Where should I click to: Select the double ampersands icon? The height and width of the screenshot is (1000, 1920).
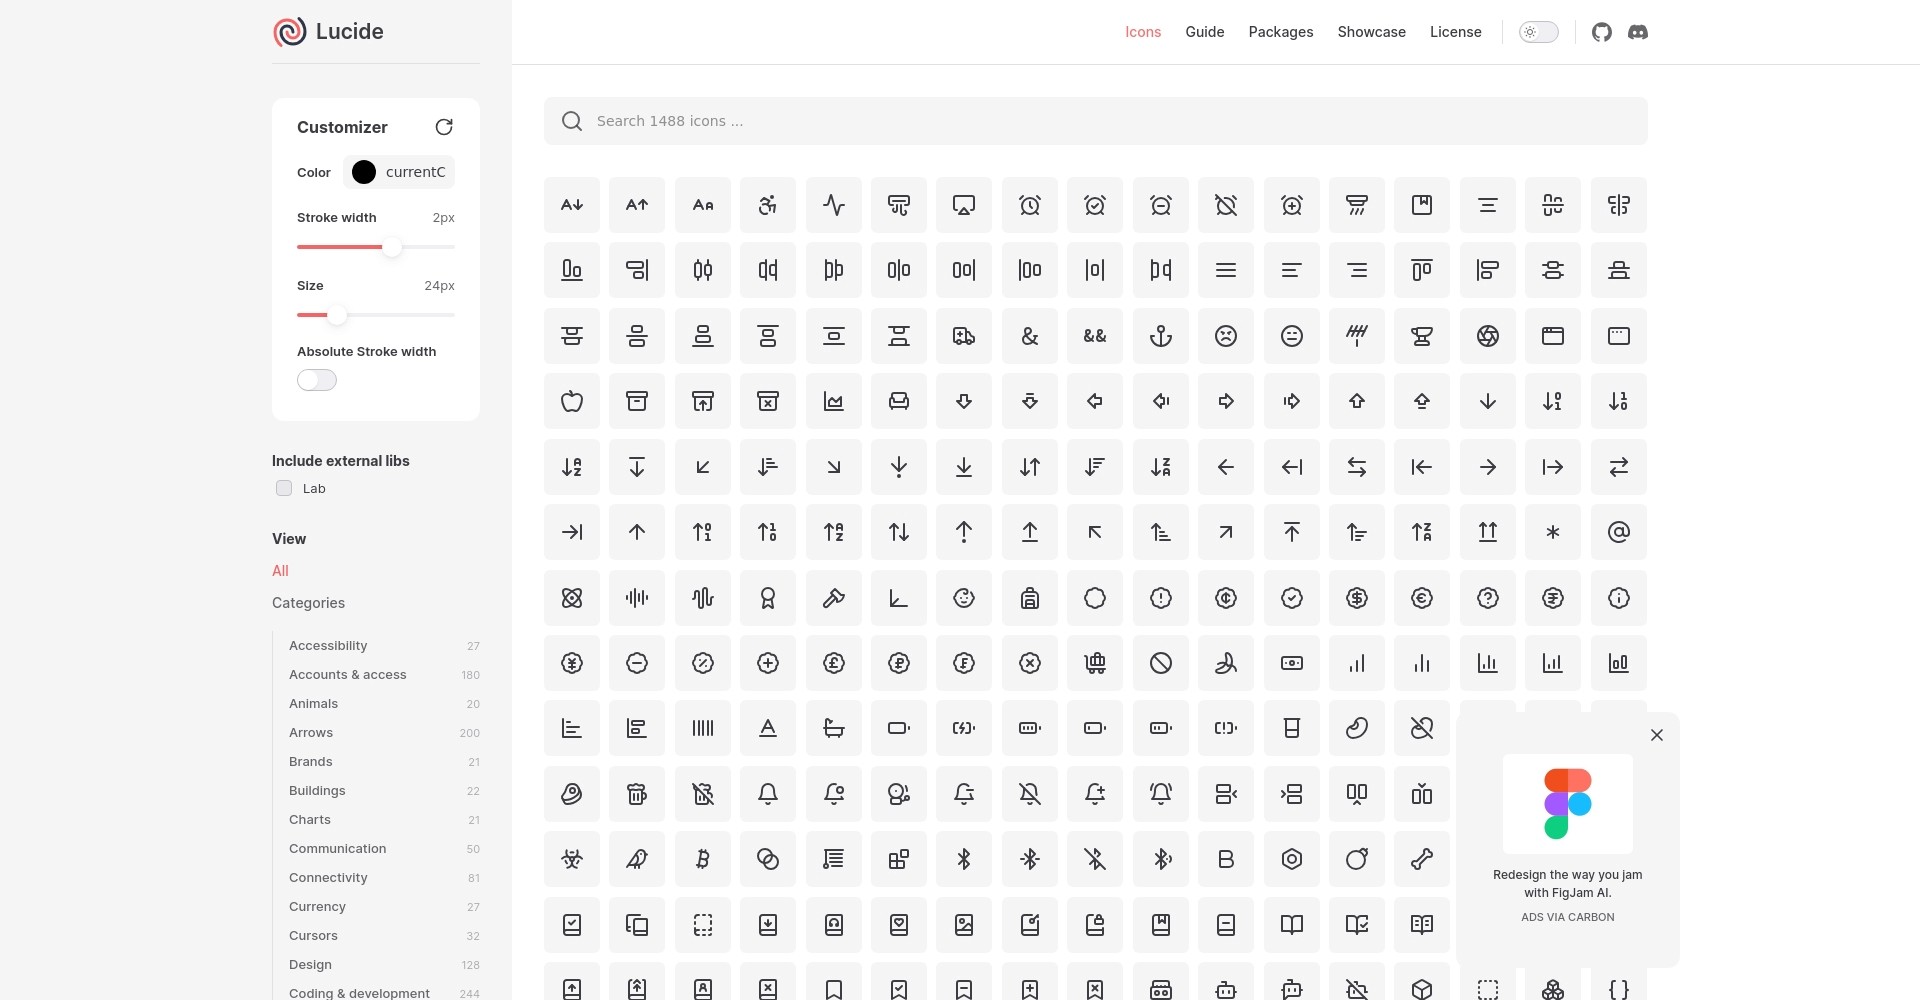click(x=1095, y=336)
